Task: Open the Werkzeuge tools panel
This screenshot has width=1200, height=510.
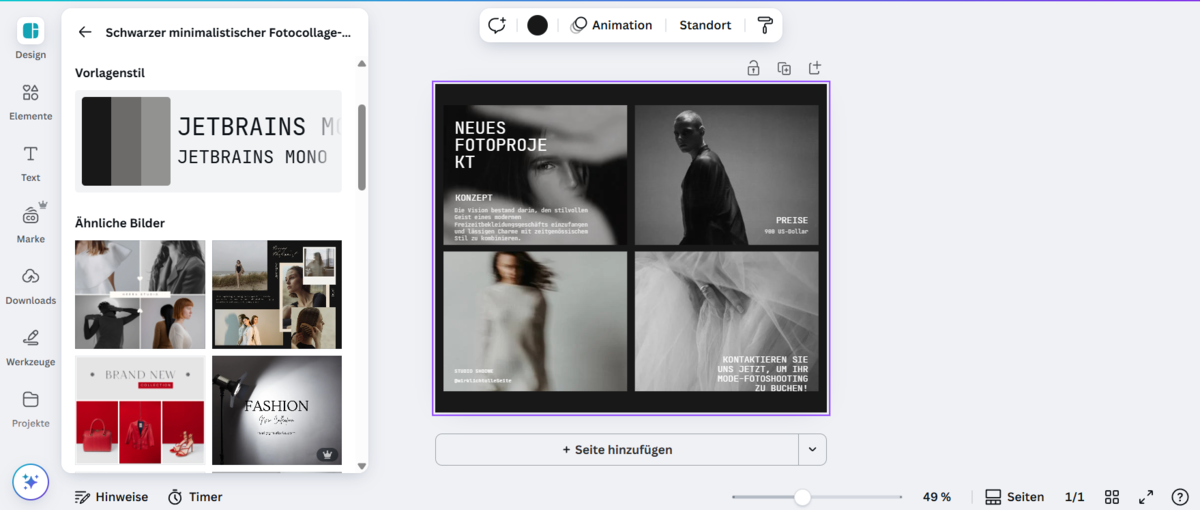Action: click(x=30, y=338)
